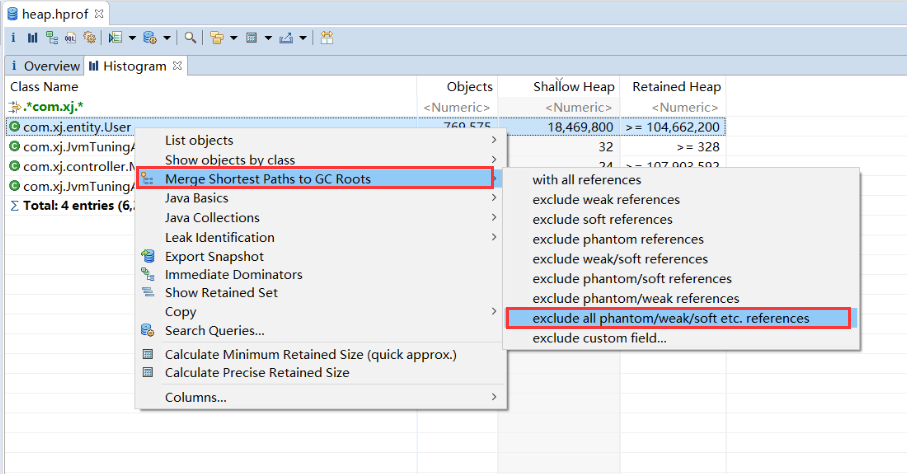Click the Immediate Dominators menu icon
The image size is (907, 474).
(x=148, y=274)
